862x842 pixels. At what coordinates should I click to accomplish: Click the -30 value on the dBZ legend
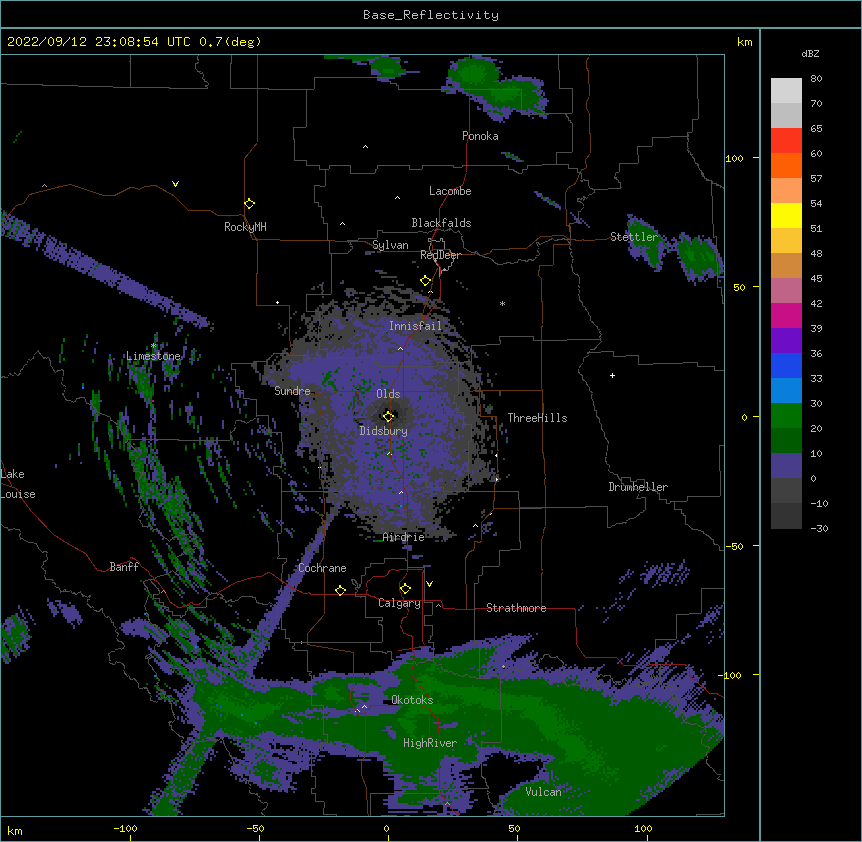(819, 528)
